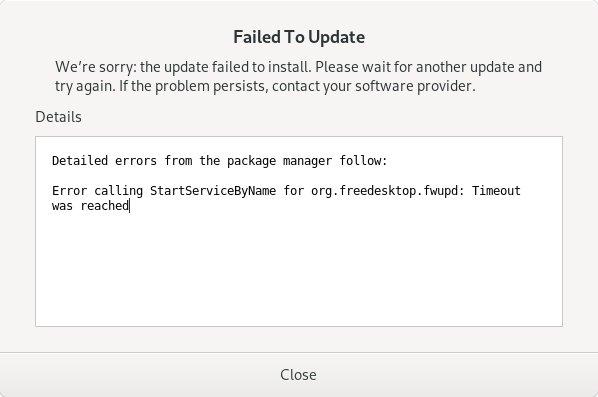Click the 'Failed To Update' dialog title
598x397 pixels.
point(299,37)
